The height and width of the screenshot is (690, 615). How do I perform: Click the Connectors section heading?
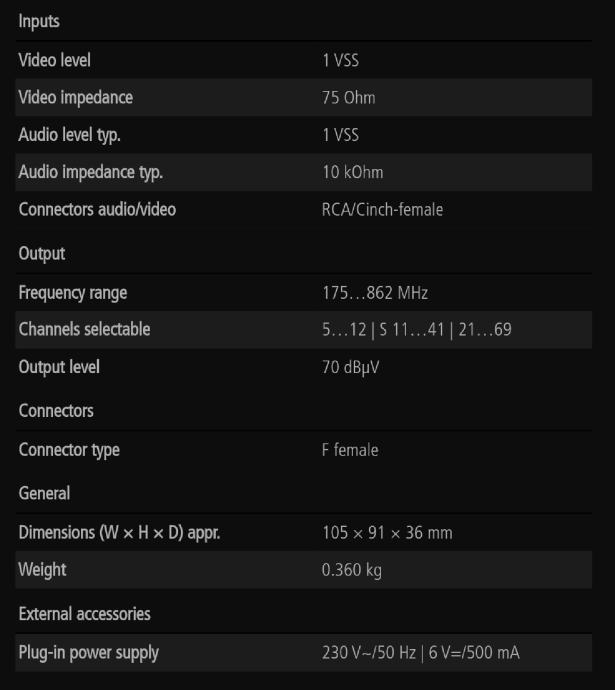[x=56, y=411]
